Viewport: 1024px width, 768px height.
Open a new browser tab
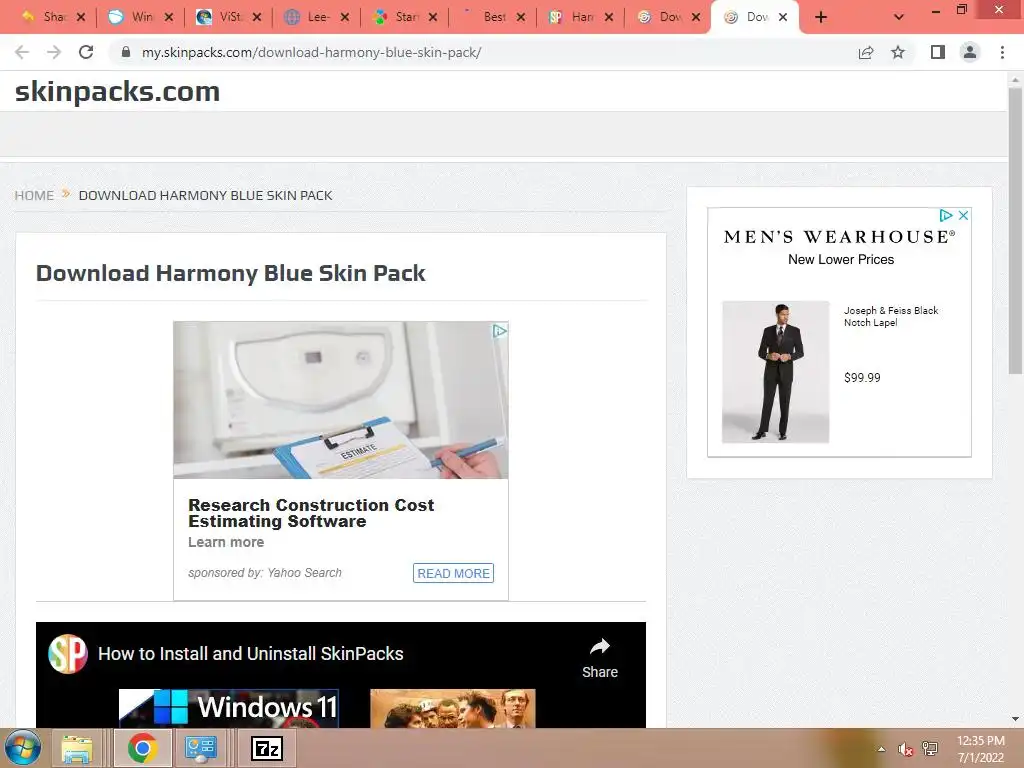click(x=821, y=18)
